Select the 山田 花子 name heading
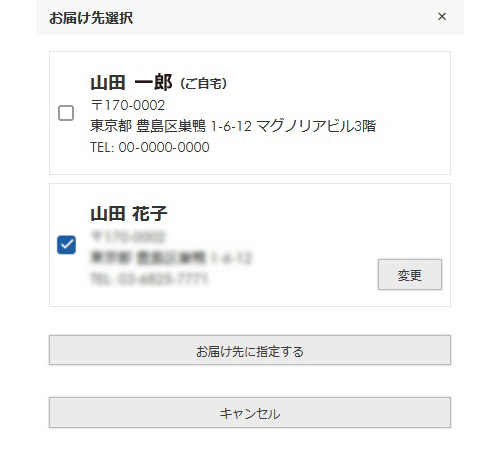This screenshot has width=500, height=453. (129, 214)
